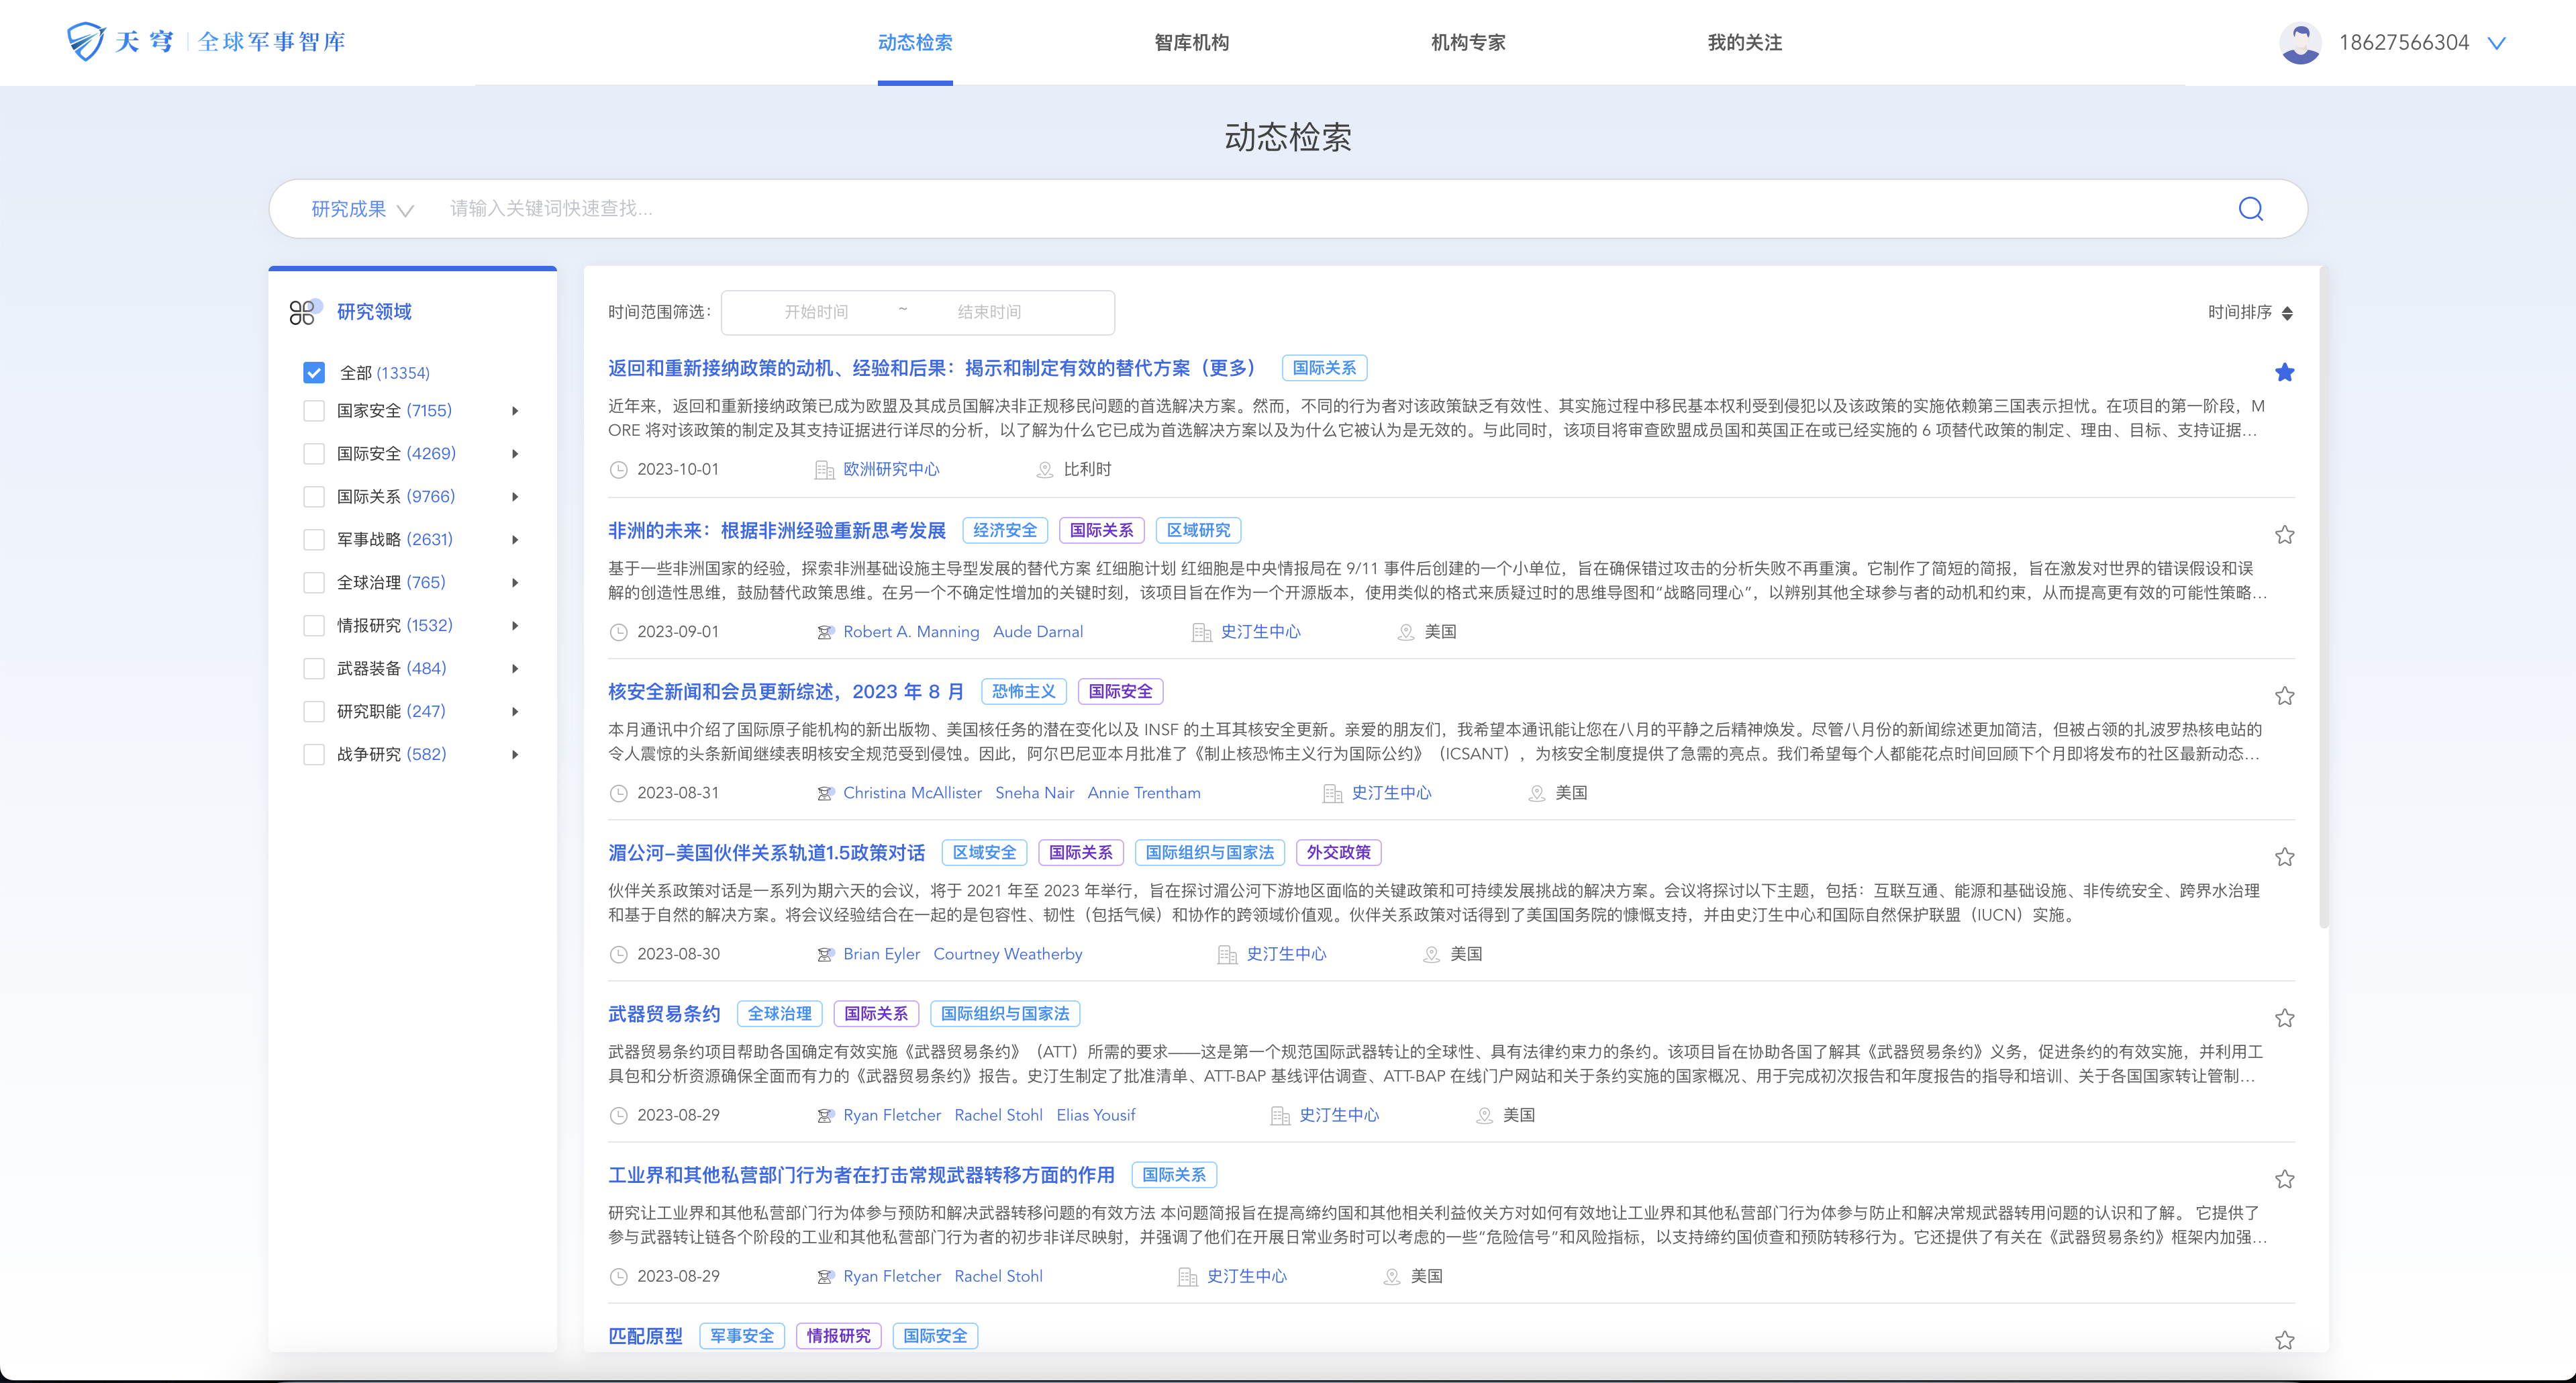Open the 返回和重新接纳政策 article title
The image size is (2576, 1383).
pyautogui.click(x=931, y=368)
